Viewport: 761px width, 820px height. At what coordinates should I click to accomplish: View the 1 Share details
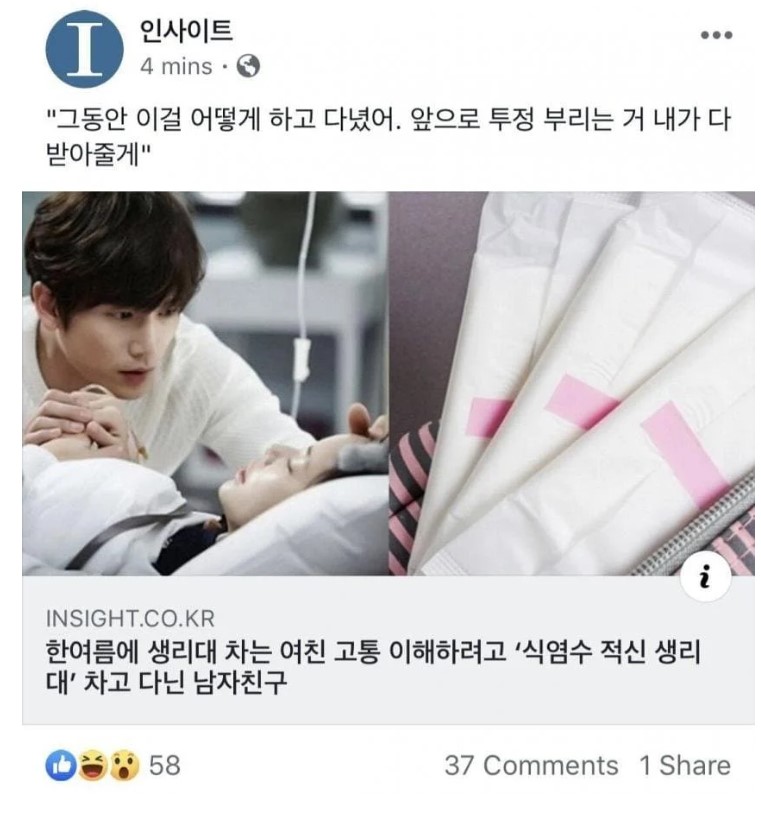[685, 766]
